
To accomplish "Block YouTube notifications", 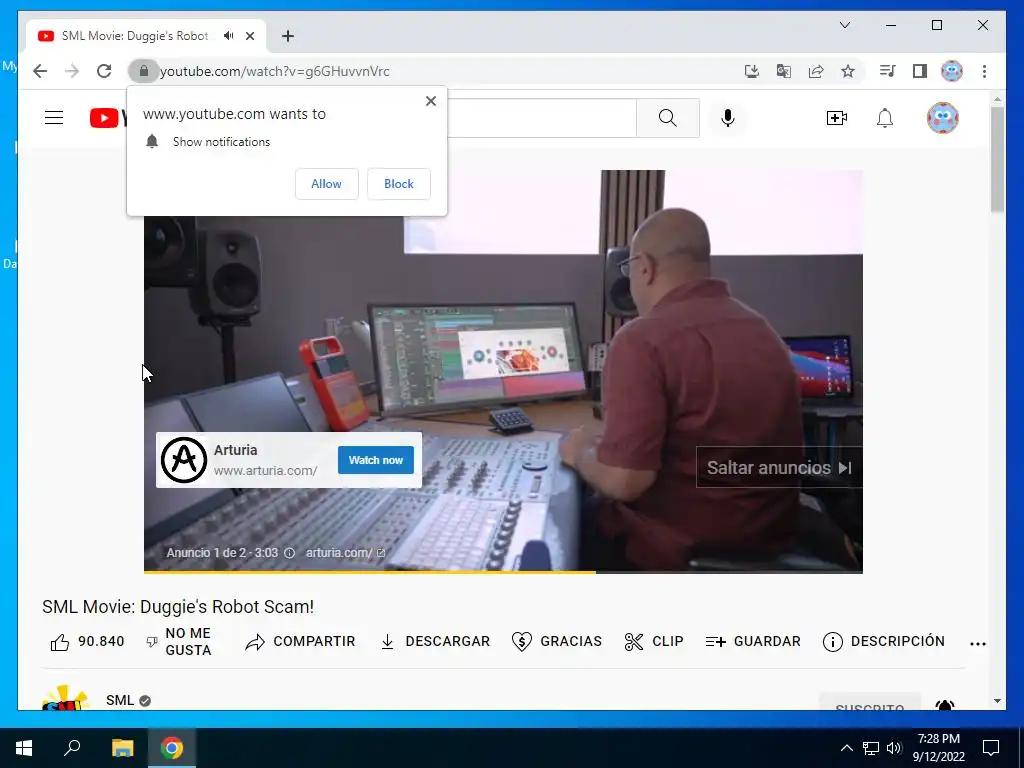I will tap(398, 184).
